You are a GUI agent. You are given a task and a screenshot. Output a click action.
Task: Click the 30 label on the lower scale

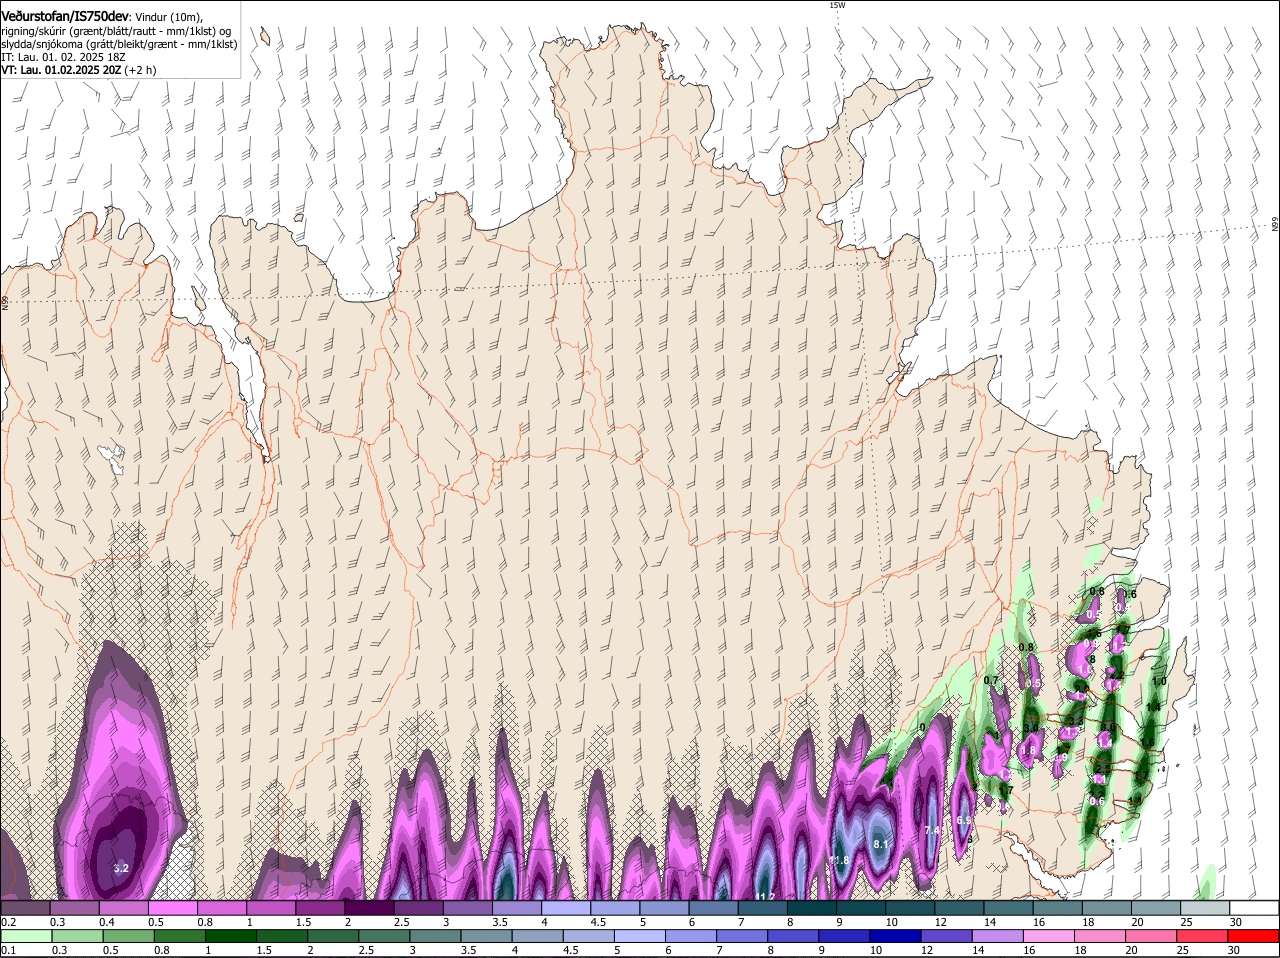pyautogui.click(x=1235, y=950)
